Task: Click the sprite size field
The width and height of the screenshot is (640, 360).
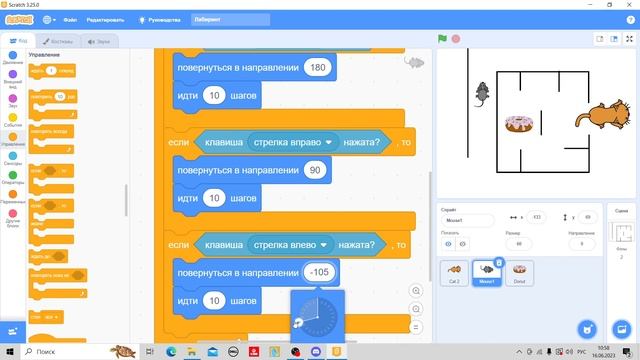Action: (519, 244)
